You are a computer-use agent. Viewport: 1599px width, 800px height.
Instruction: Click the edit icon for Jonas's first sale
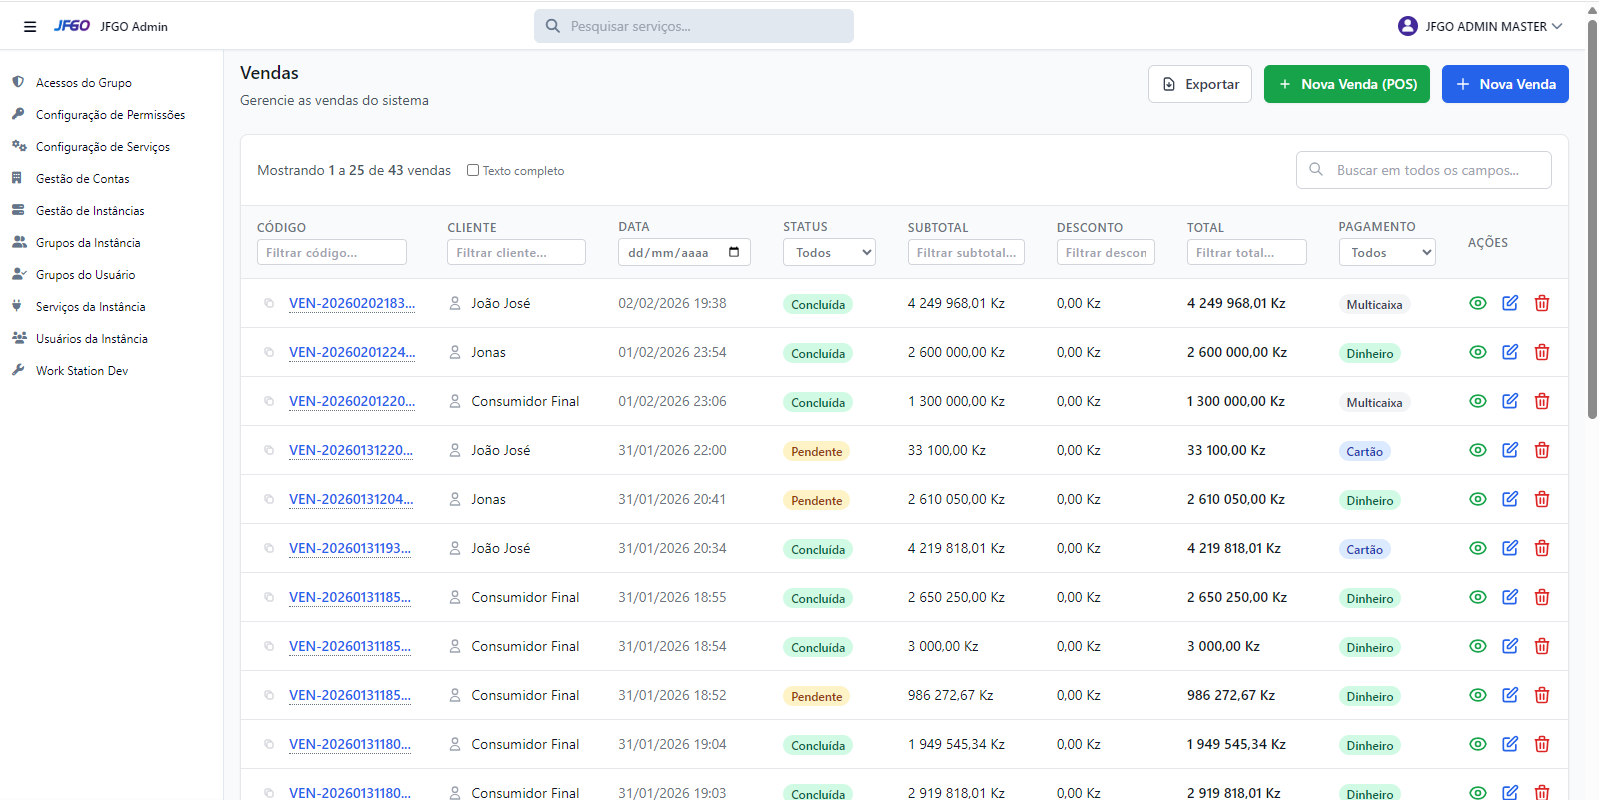pyautogui.click(x=1510, y=352)
